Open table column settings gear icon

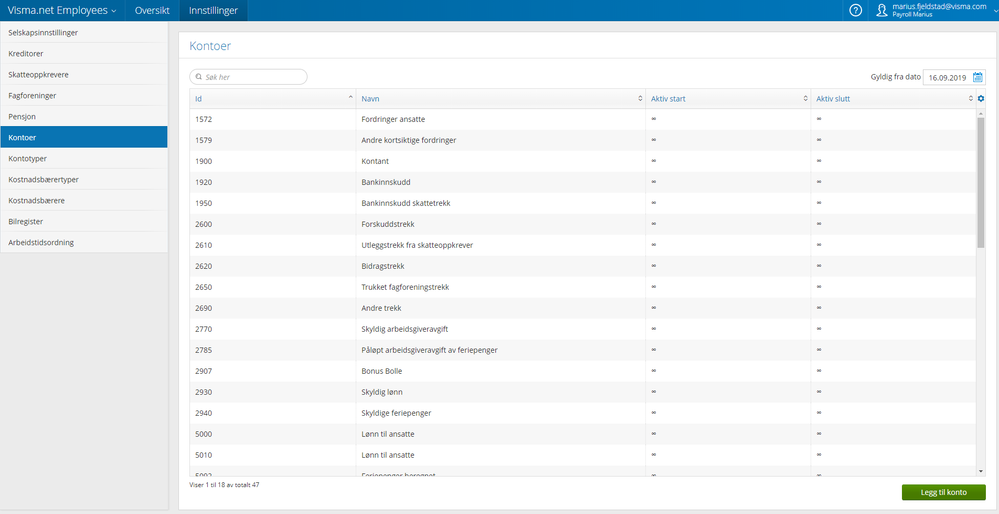pos(981,98)
